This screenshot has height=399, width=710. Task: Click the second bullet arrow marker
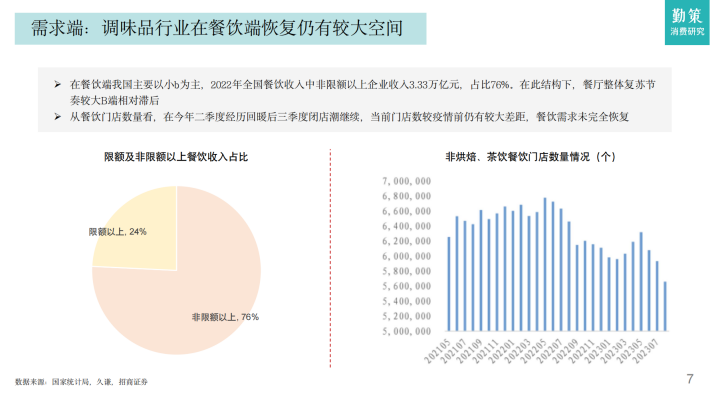pyautogui.click(x=58, y=117)
